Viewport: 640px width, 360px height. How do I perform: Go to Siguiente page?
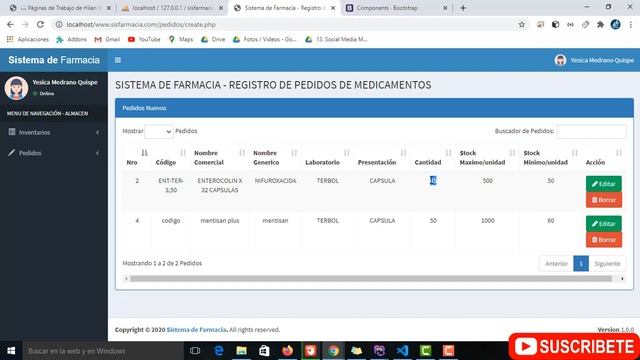[x=607, y=264]
